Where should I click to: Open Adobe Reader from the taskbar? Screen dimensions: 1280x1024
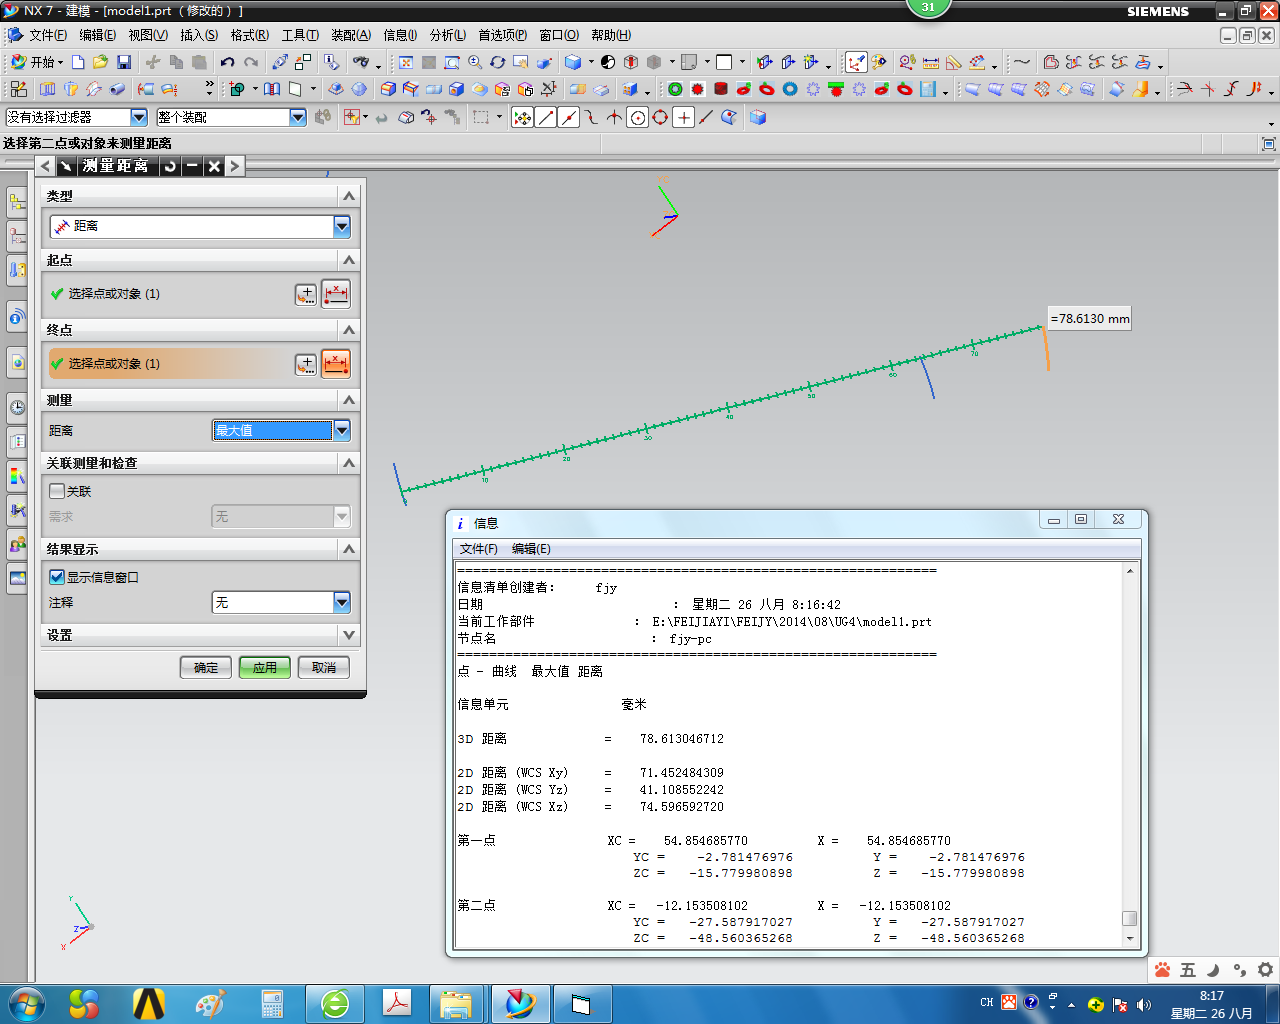click(398, 1003)
